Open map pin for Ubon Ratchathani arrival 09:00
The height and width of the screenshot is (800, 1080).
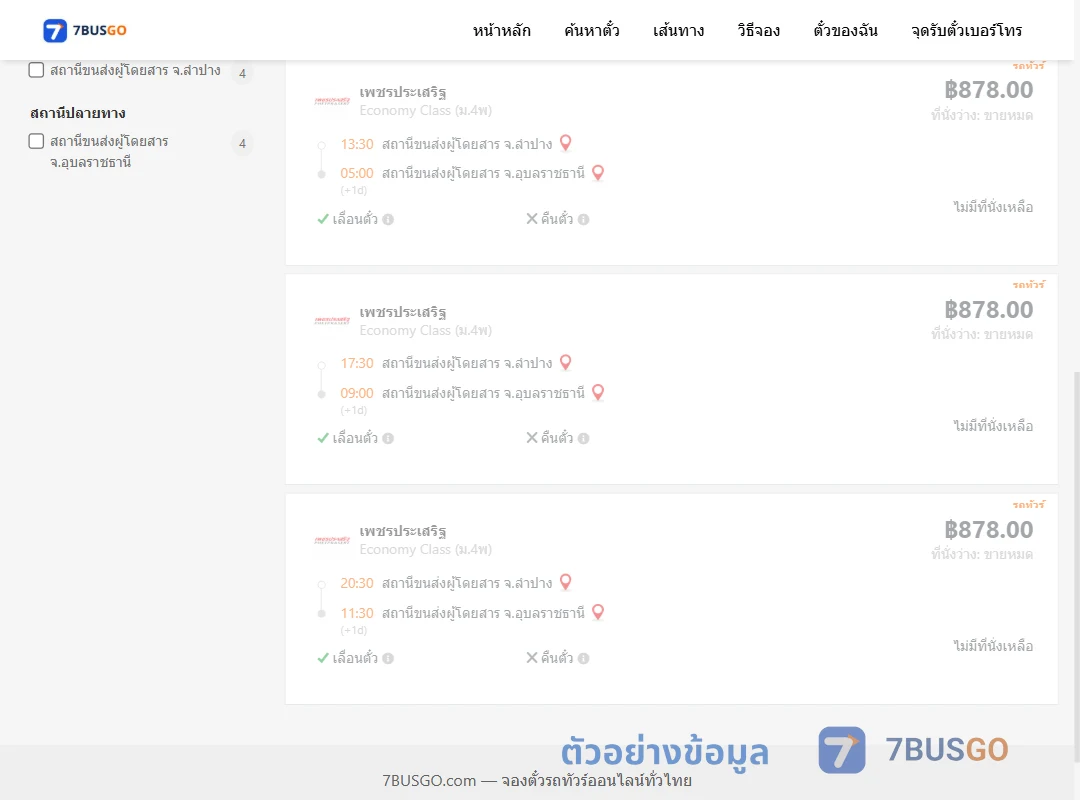pyautogui.click(x=598, y=393)
